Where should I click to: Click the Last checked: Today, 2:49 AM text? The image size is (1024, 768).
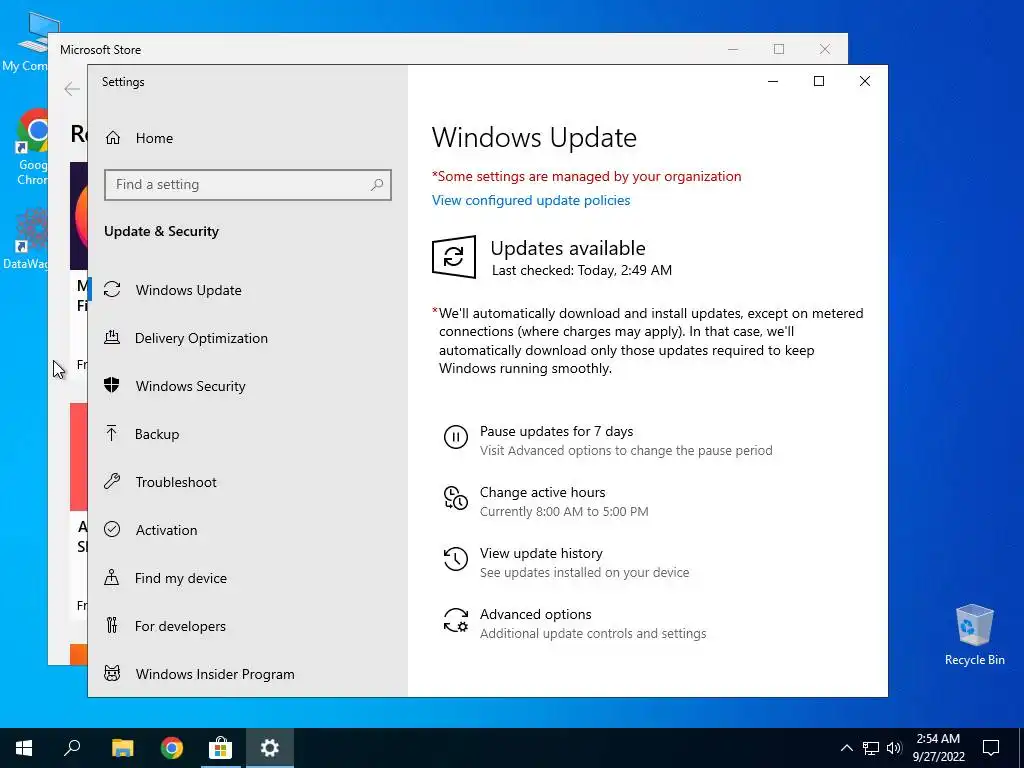582,270
